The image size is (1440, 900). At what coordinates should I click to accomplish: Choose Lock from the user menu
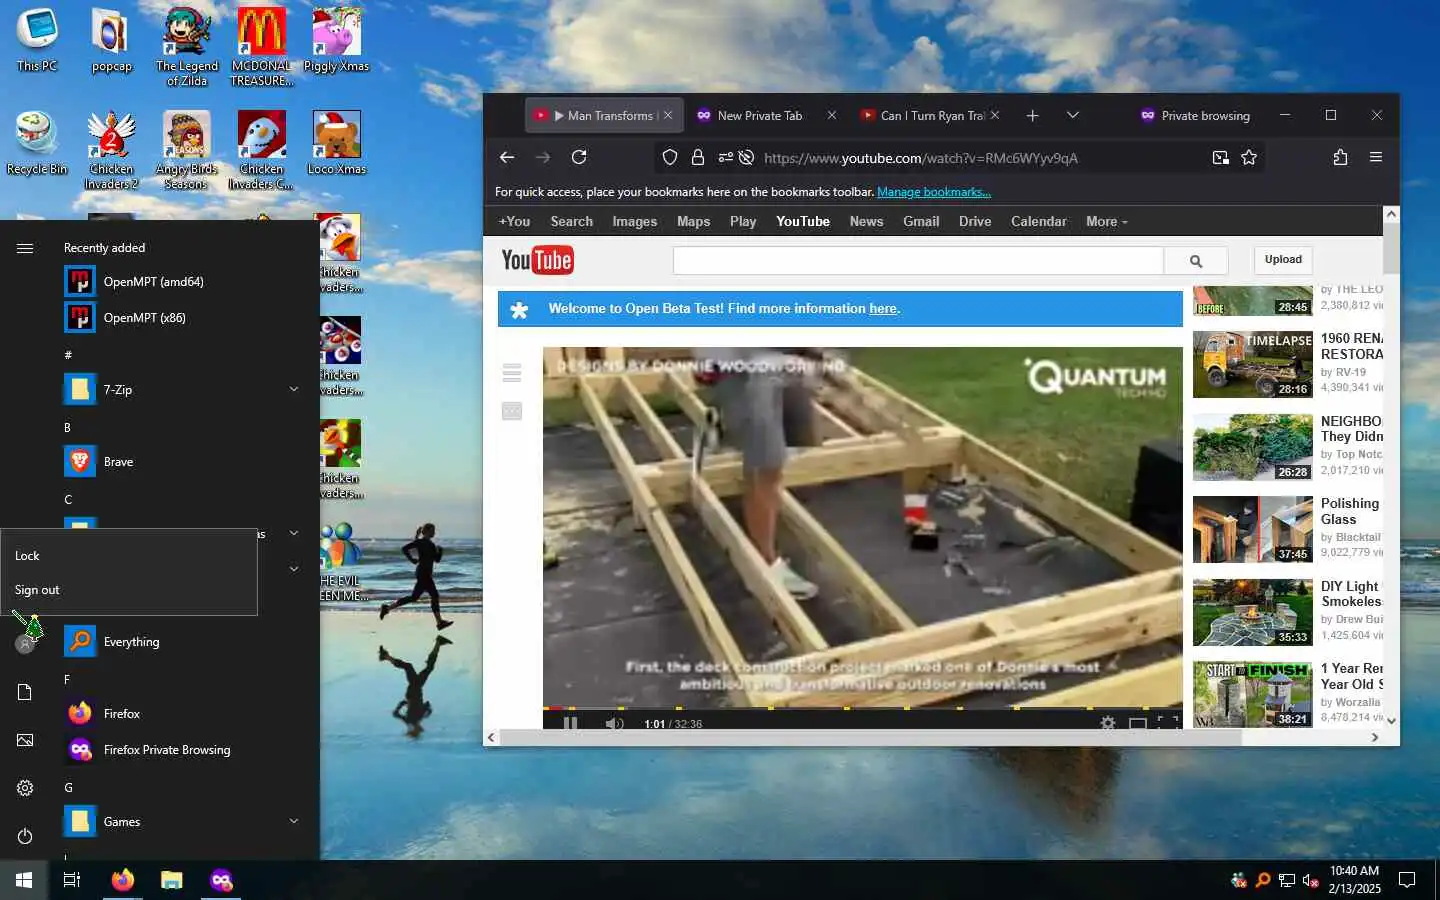point(129,555)
